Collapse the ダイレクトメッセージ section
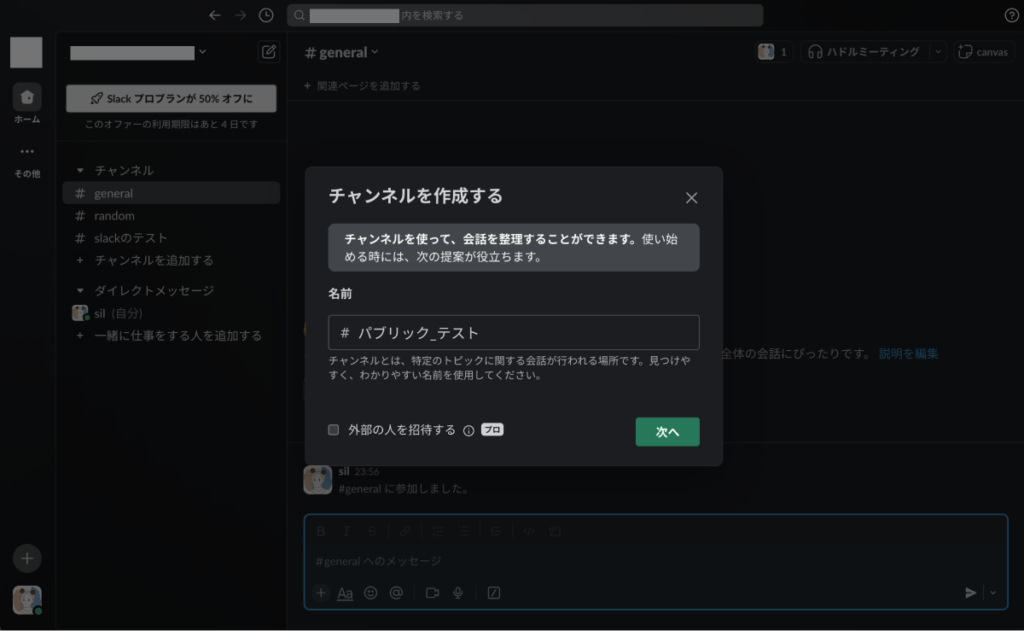This screenshot has height=631, width=1024. (x=81, y=291)
